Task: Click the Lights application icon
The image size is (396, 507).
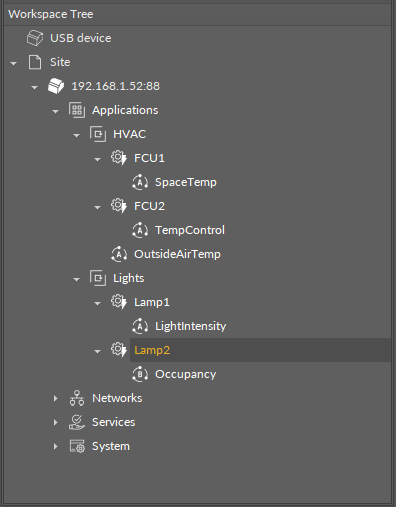Action: (98, 278)
